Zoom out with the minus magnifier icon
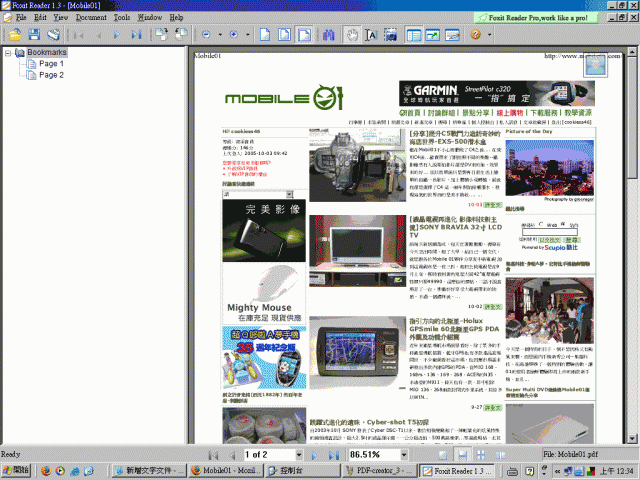640x480 pixels. click(206, 35)
